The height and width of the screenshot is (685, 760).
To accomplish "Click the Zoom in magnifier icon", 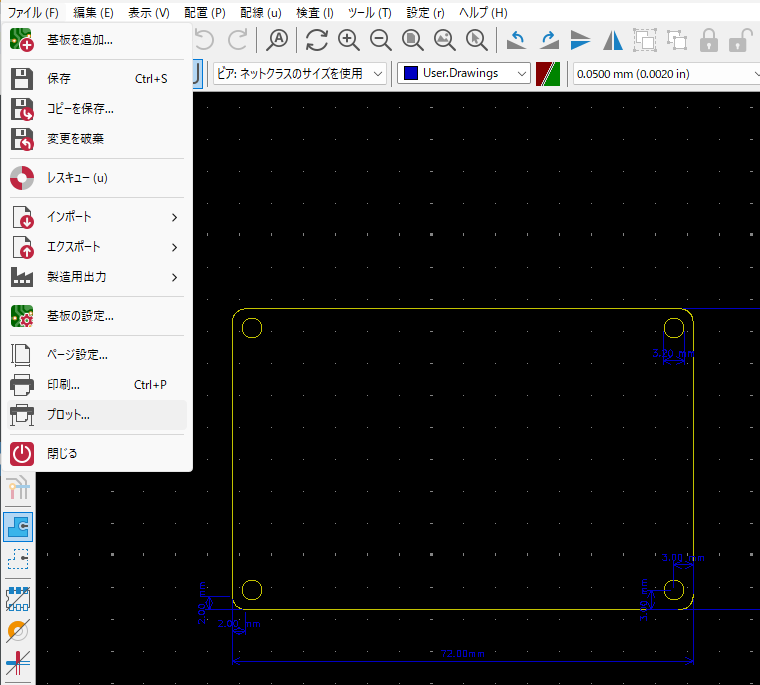I will point(349,40).
